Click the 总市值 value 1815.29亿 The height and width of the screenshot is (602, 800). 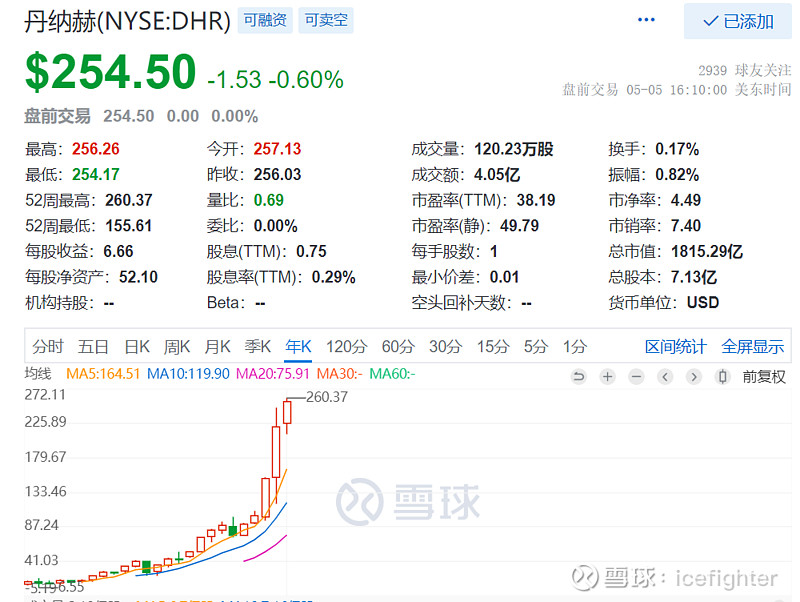(707, 252)
